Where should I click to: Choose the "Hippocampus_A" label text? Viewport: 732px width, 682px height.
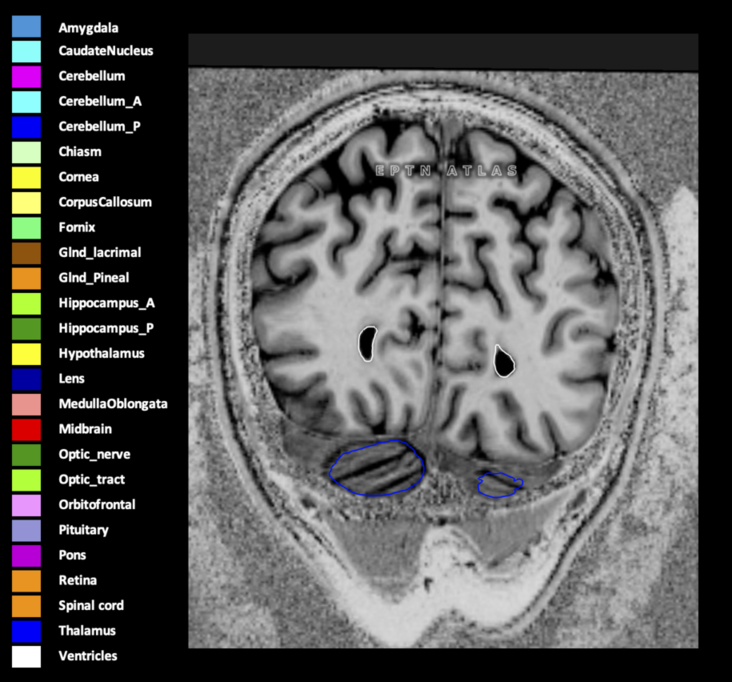click(106, 303)
